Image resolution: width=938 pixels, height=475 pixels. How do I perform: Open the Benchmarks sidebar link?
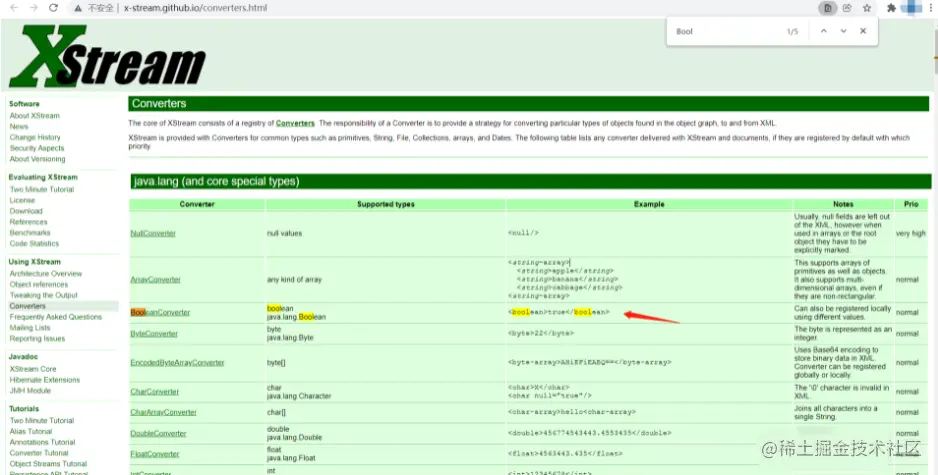click(30, 232)
